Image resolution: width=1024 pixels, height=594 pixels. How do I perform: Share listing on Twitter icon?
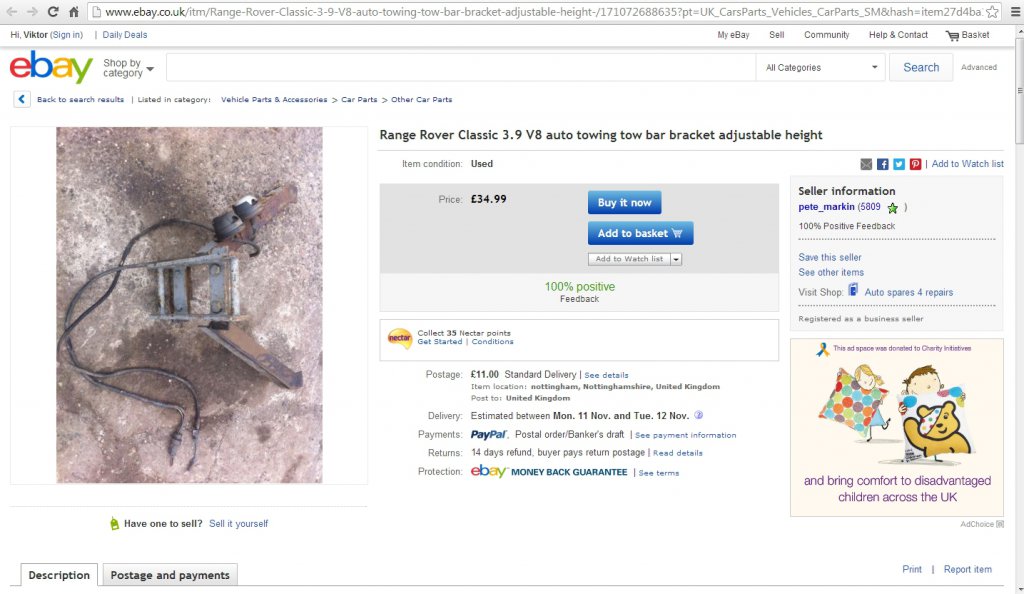pyautogui.click(x=899, y=164)
